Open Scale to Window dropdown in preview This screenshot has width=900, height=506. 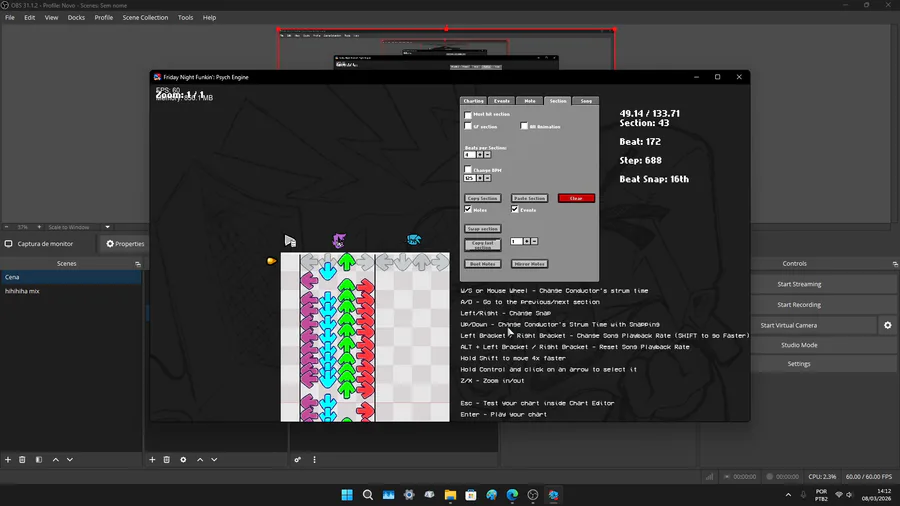click(107, 227)
